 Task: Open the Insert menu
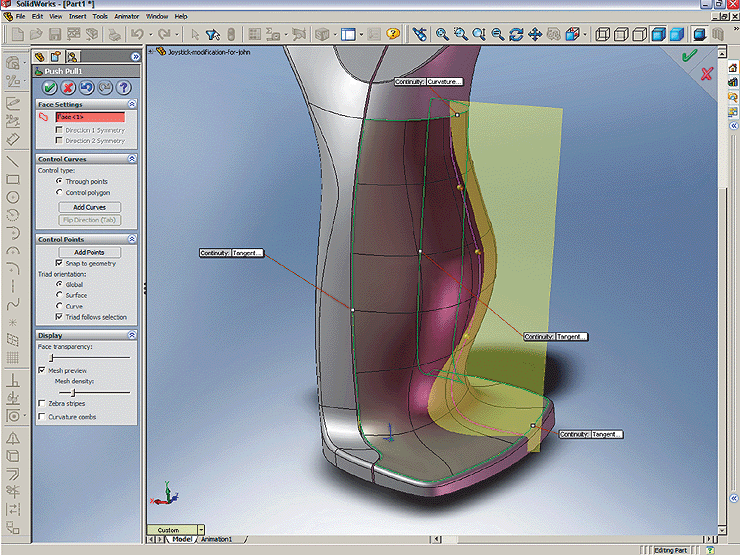77,17
